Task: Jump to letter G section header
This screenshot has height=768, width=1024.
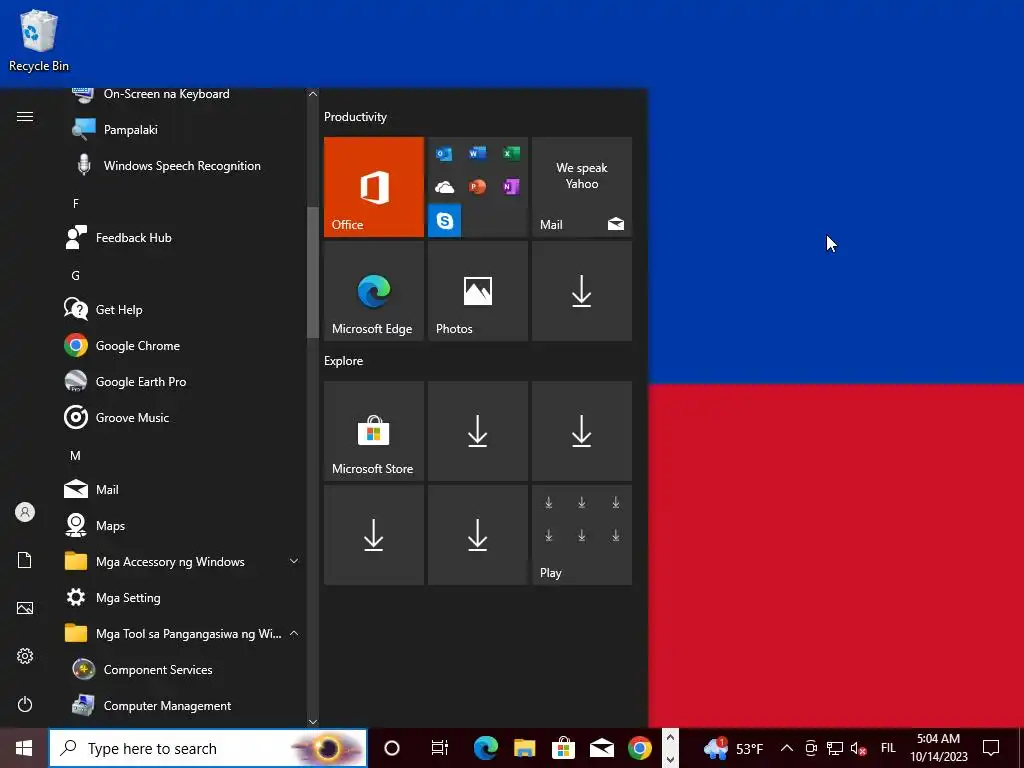Action: 76,276
